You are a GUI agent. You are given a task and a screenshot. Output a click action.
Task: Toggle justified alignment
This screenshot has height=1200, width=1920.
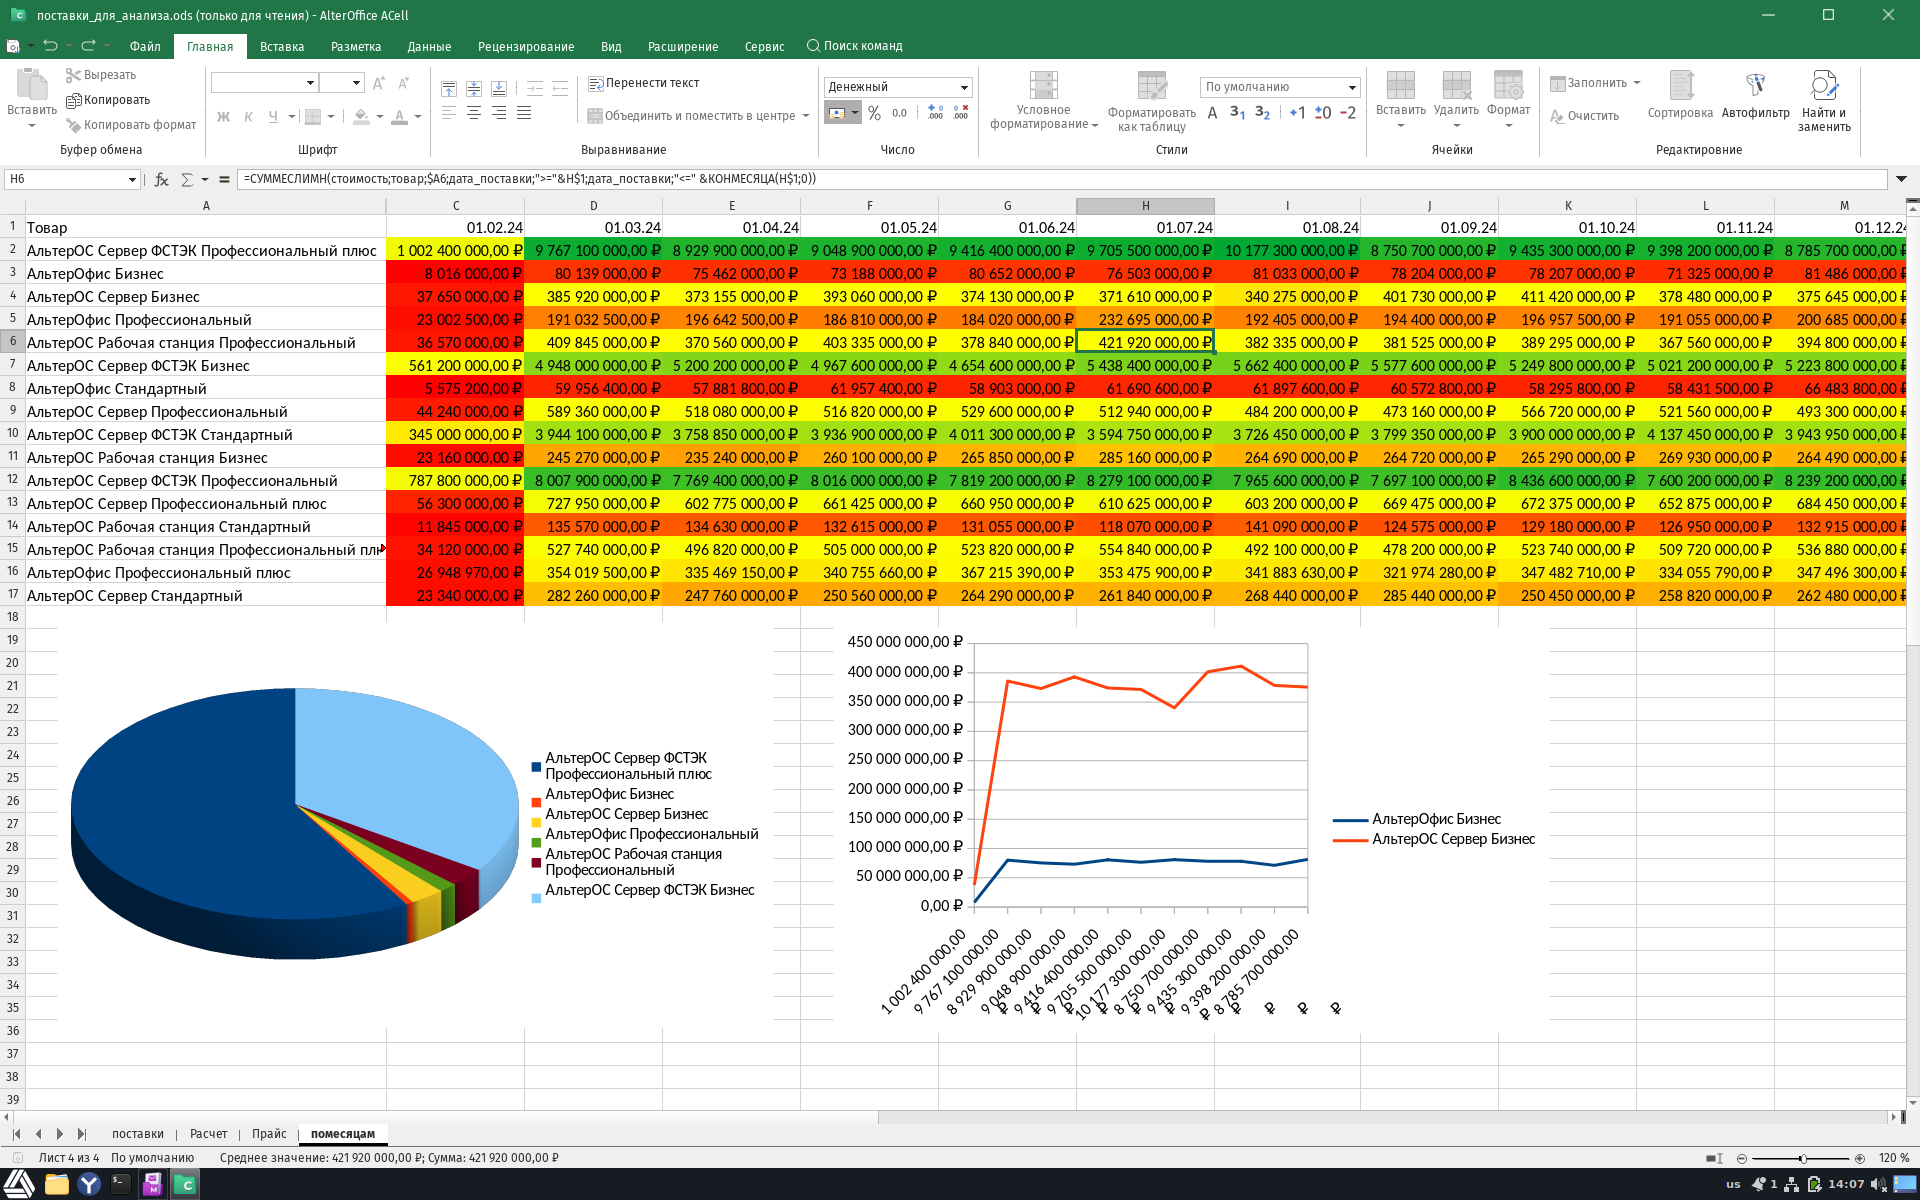coord(524,113)
